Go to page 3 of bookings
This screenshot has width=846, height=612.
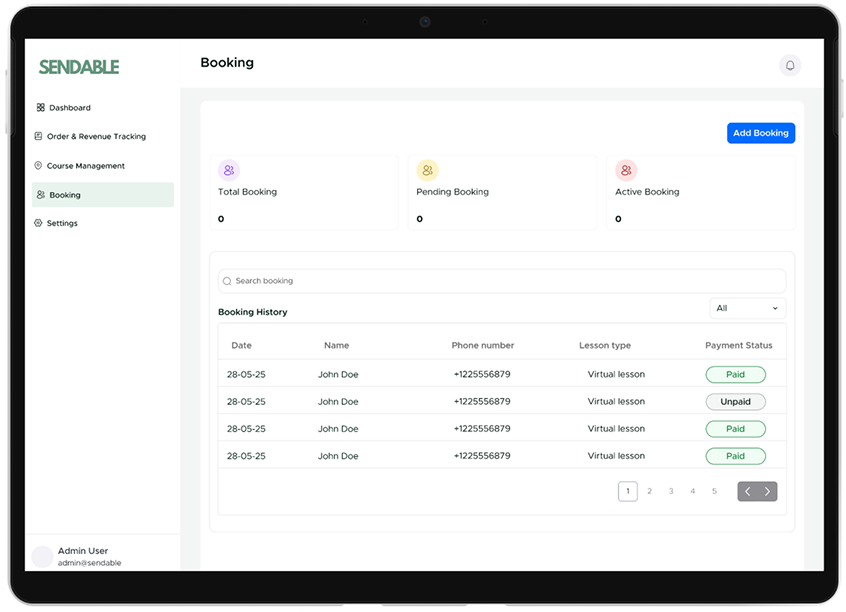pos(671,491)
